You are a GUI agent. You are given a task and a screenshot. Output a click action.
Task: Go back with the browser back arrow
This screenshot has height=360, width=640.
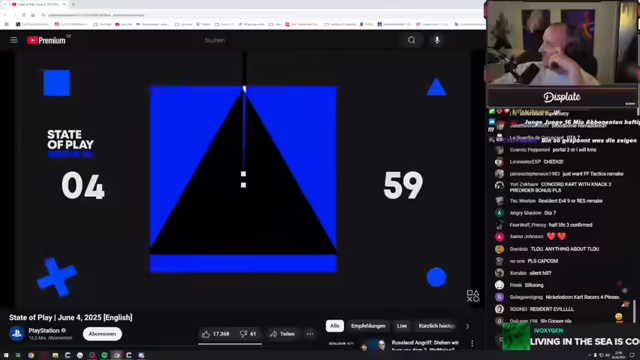6,15
